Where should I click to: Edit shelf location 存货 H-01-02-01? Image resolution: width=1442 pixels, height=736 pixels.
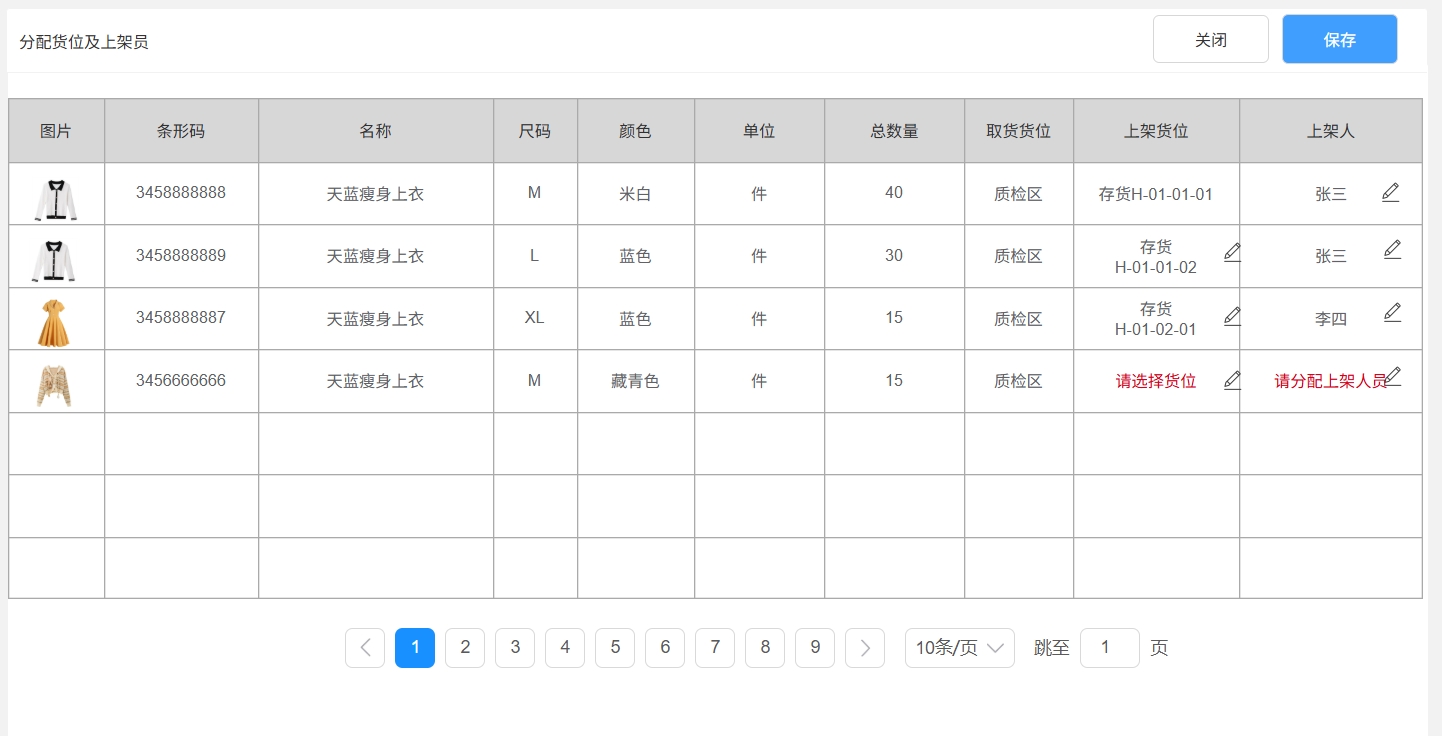tap(1232, 316)
